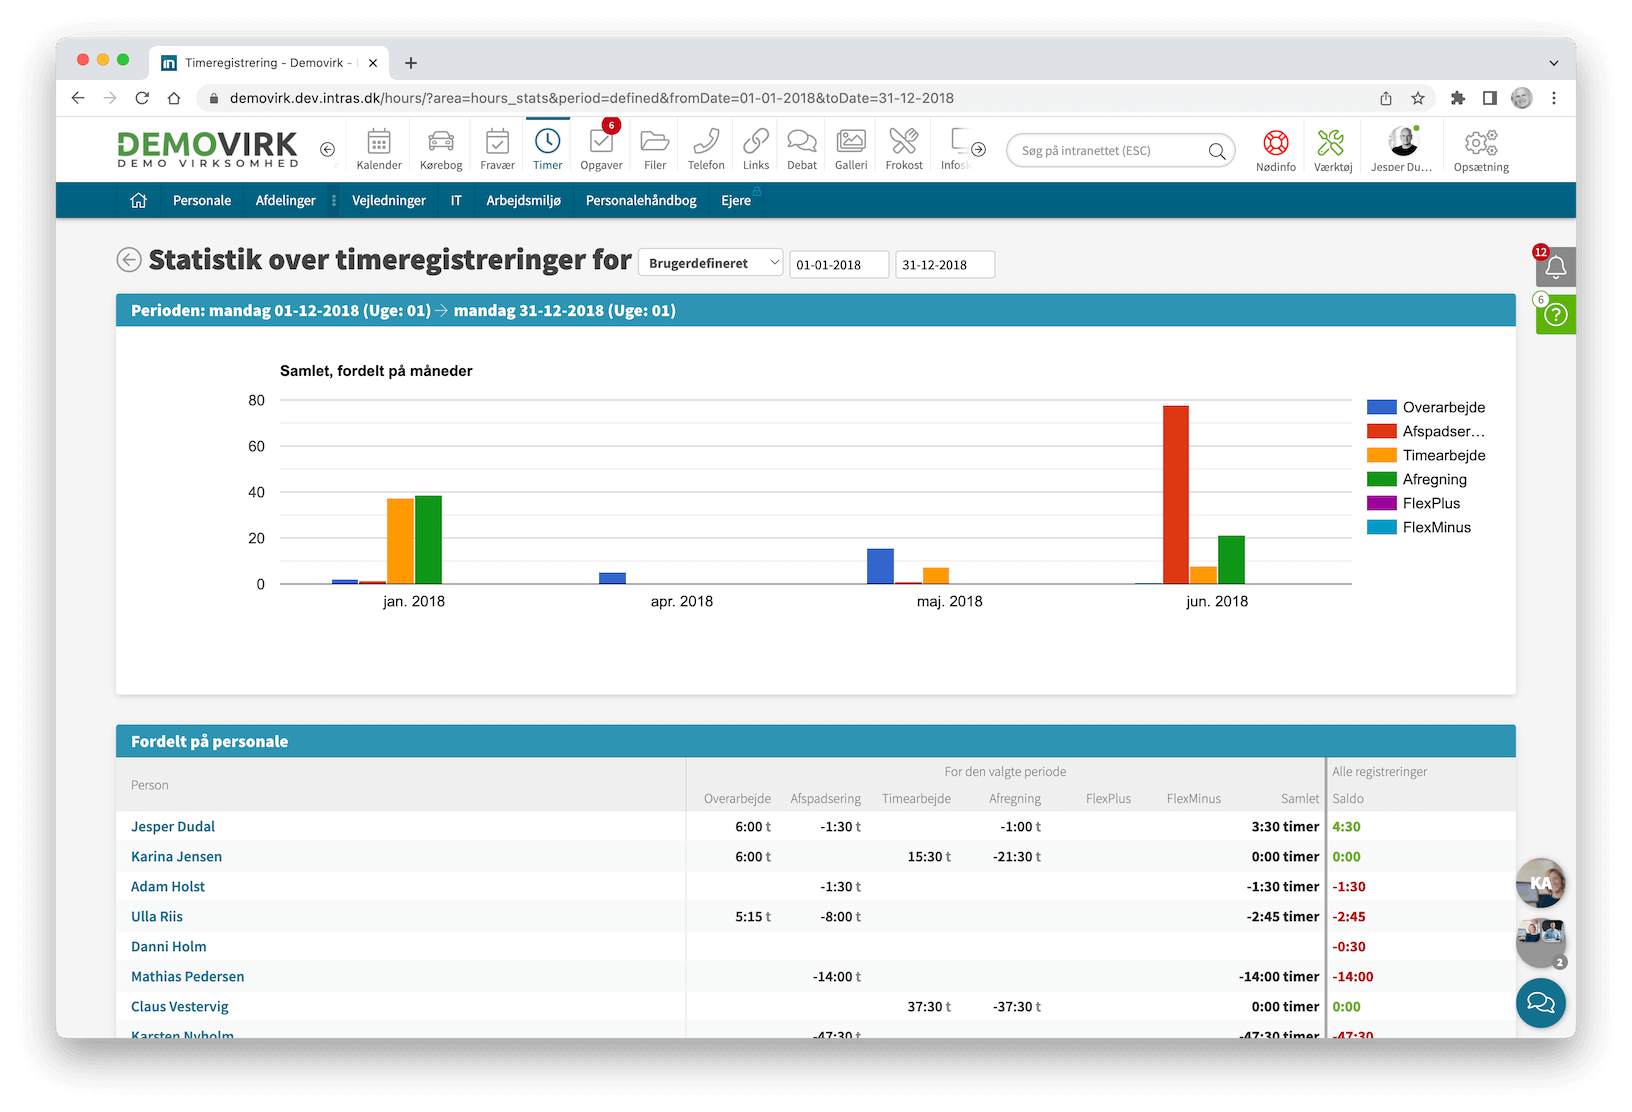Open Jesper Du... user profile
The image size is (1632, 1112).
[1402, 150]
